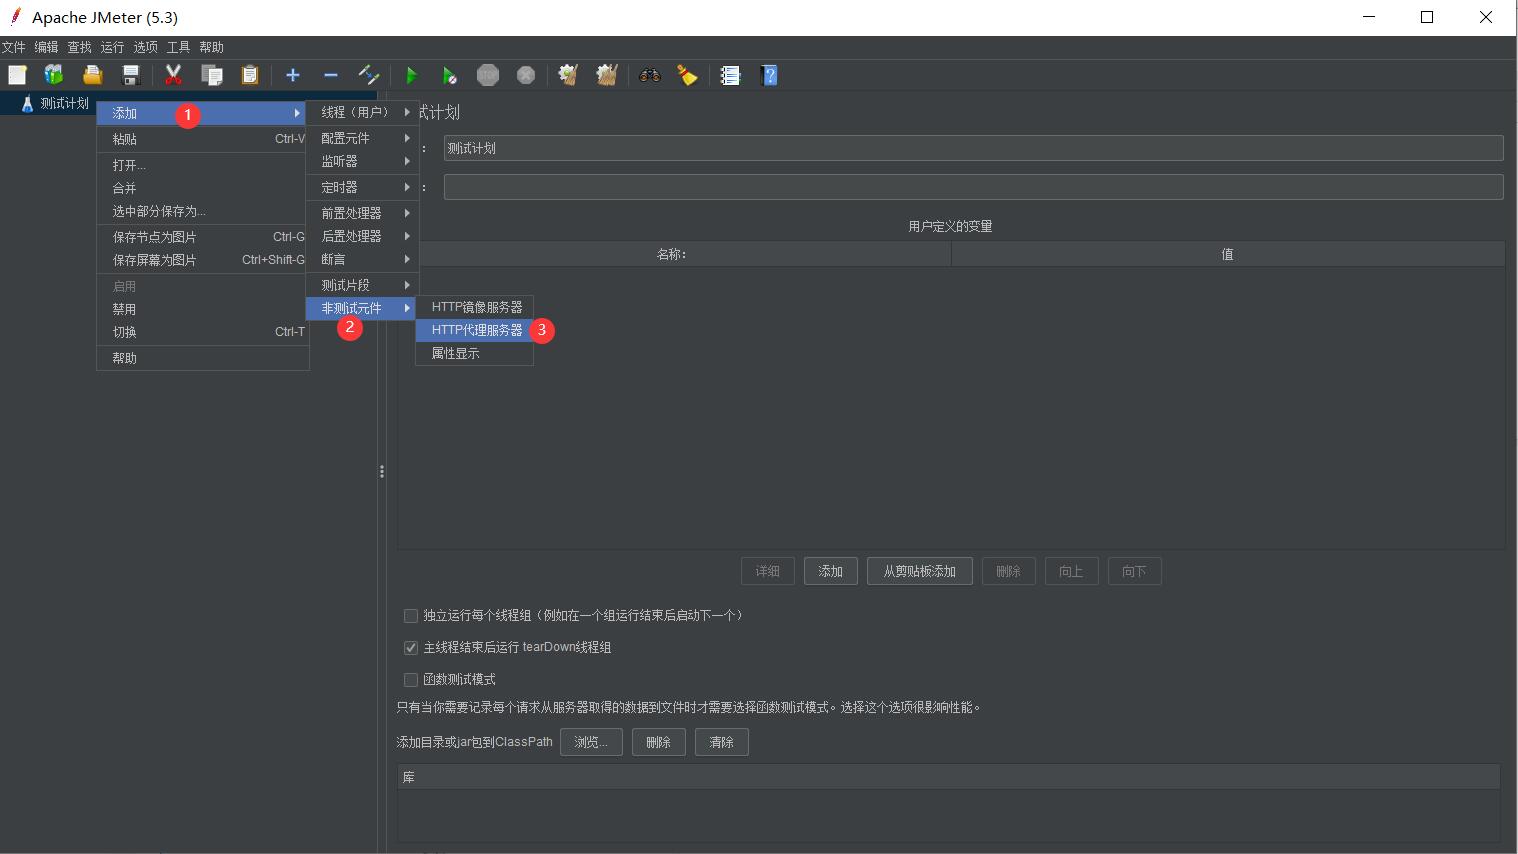Expand 前置处理器 submenu
Screen dimensions: 1518x854
coord(362,213)
